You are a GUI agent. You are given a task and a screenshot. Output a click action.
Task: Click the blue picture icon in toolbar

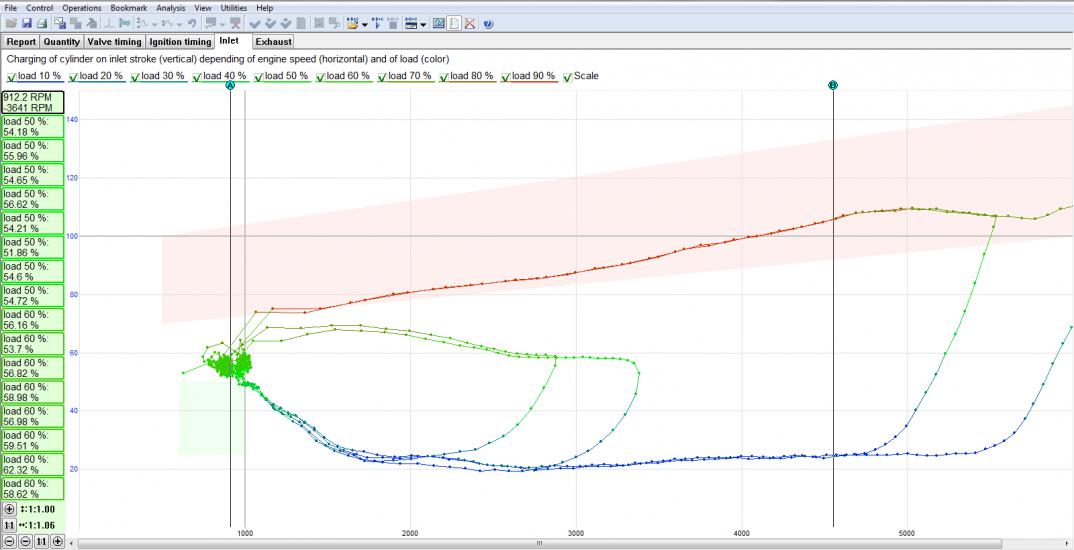click(439, 23)
